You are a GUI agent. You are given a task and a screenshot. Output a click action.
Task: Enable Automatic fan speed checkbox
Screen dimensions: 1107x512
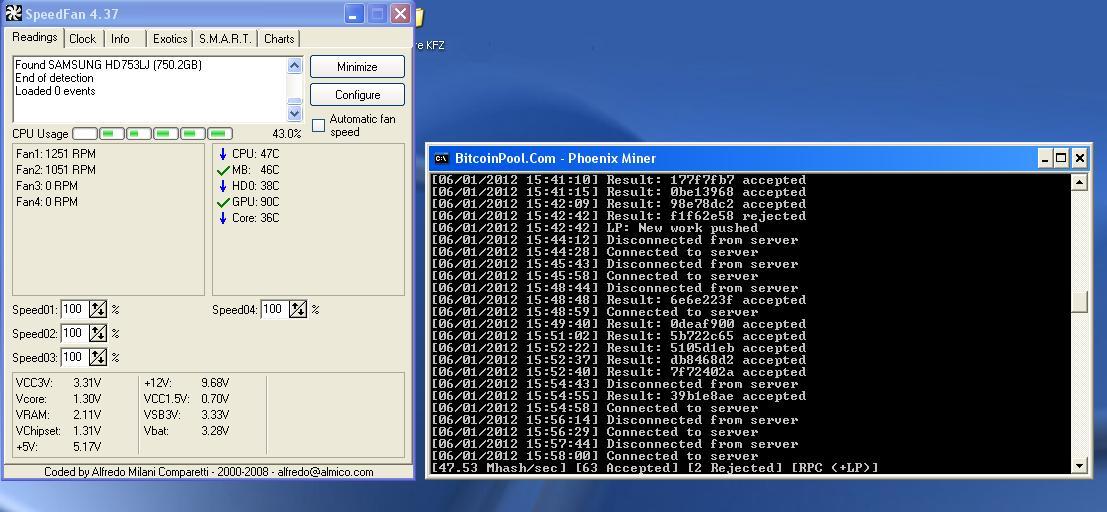tap(319, 125)
